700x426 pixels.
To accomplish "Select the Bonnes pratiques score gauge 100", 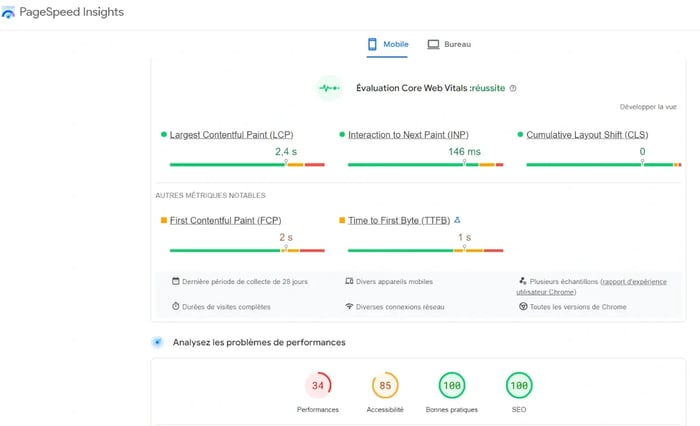I will coord(452,385).
